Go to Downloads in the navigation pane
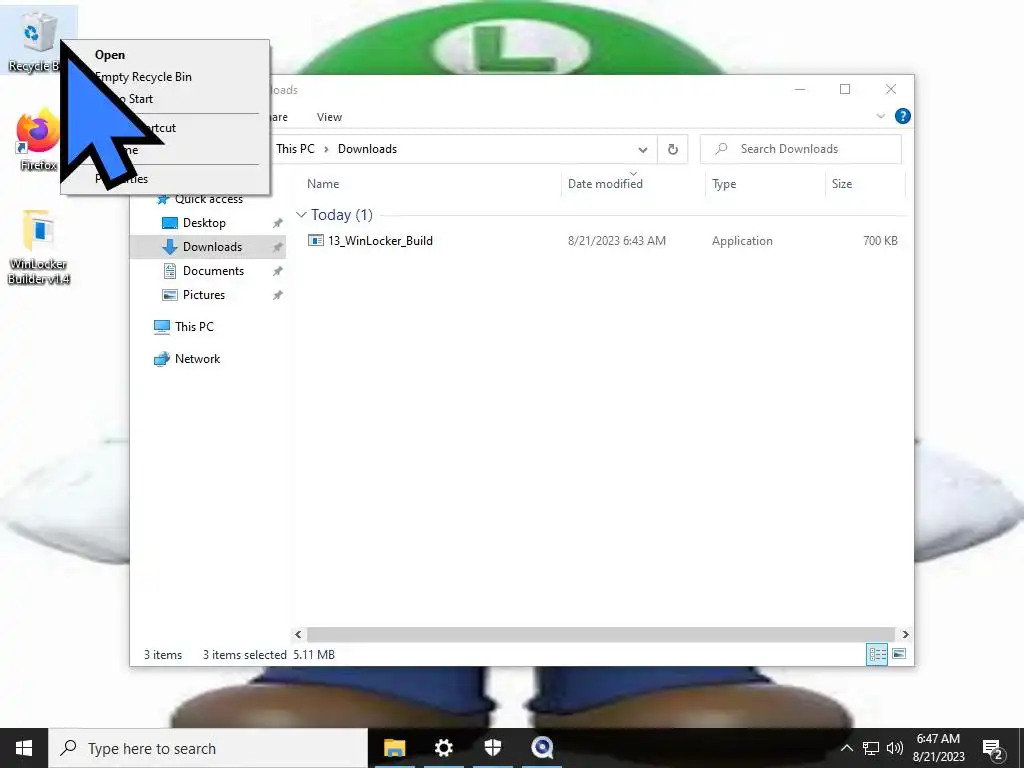 click(x=212, y=247)
